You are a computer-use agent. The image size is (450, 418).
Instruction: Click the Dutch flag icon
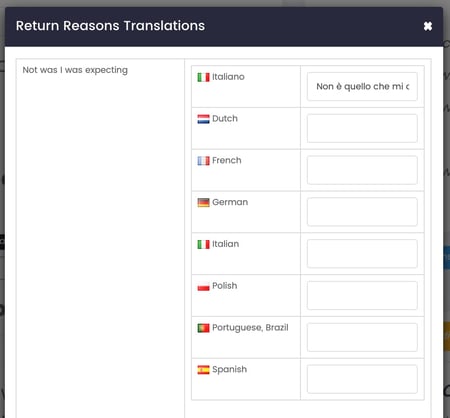203,119
